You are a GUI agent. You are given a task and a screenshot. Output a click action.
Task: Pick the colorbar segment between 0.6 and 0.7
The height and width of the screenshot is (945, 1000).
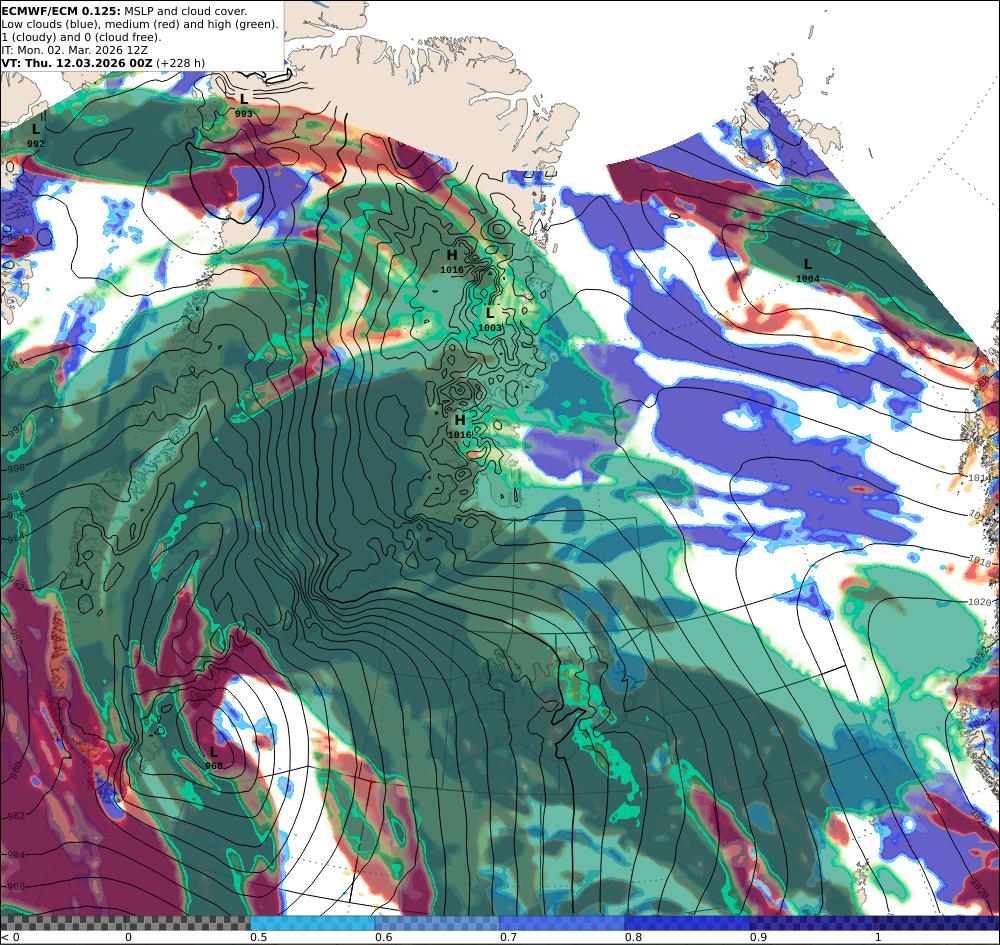438,923
